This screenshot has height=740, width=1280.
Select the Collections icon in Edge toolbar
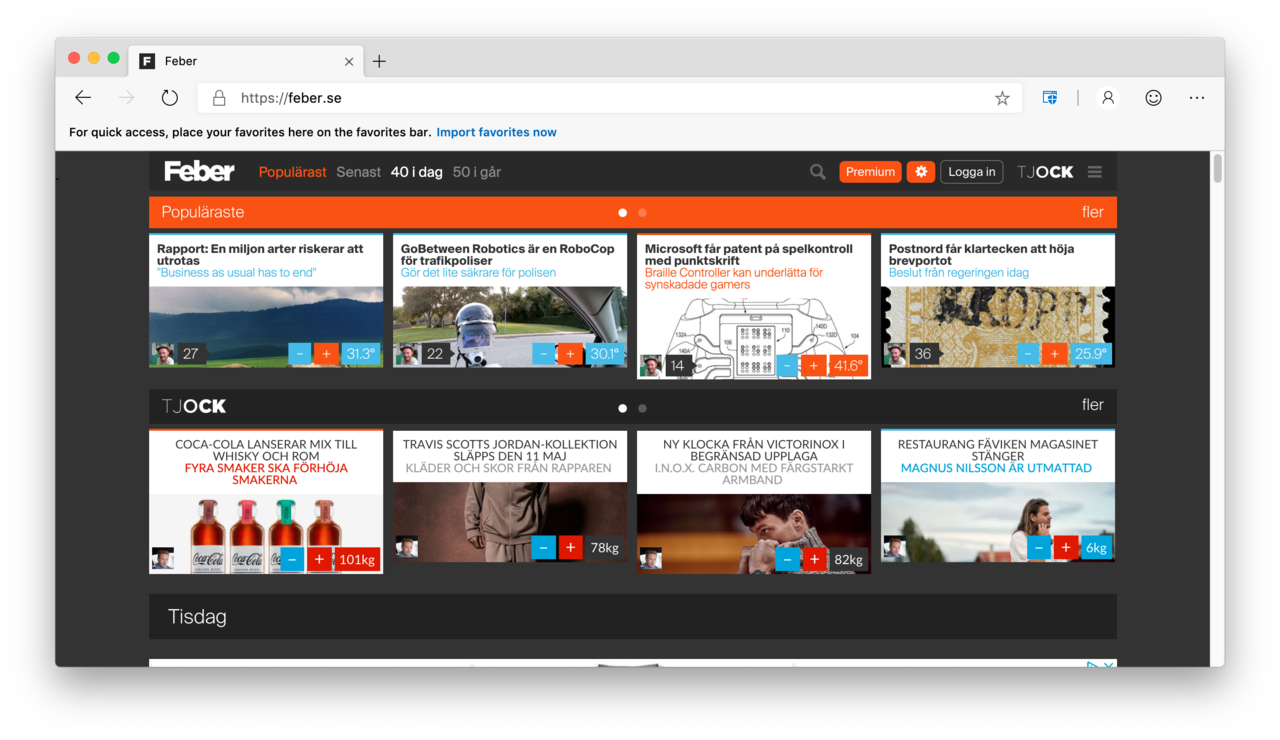coord(1049,97)
